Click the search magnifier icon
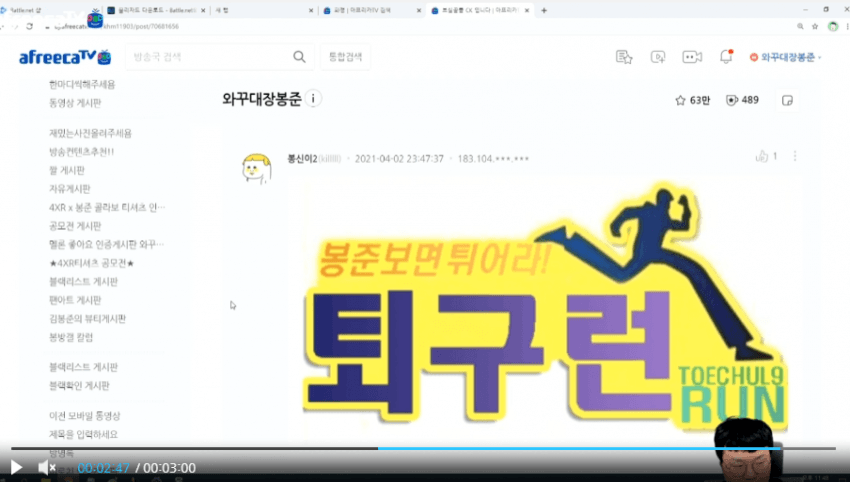This screenshot has width=850, height=482. [x=299, y=57]
